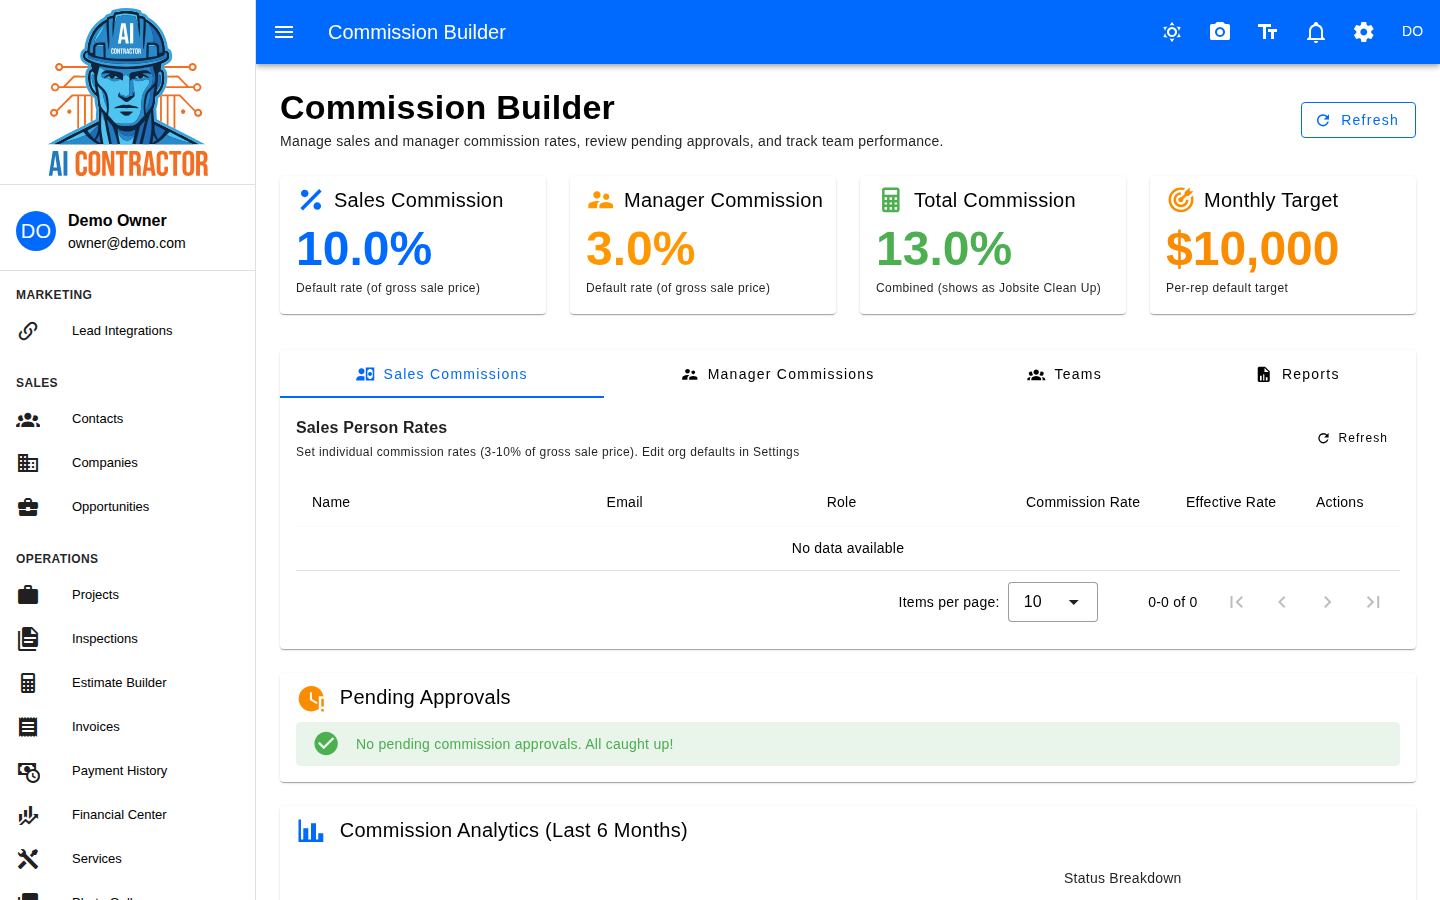Open the Reports tab
1440x900 pixels.
point(1297,374)
